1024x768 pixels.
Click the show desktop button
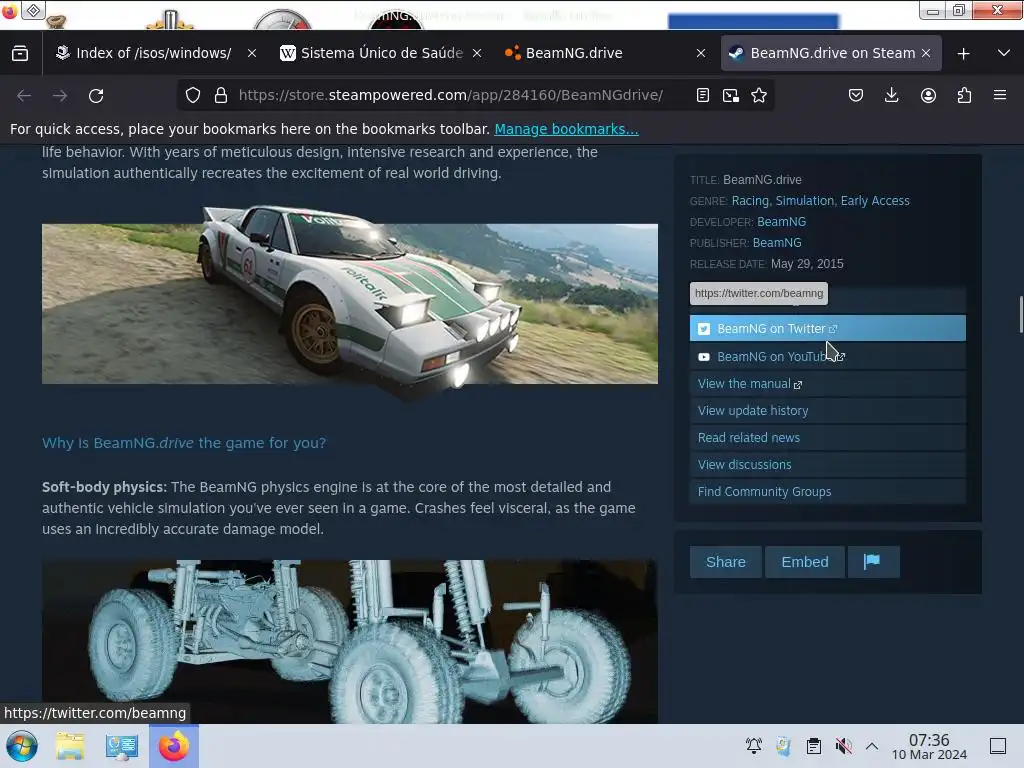coord(998,746)
